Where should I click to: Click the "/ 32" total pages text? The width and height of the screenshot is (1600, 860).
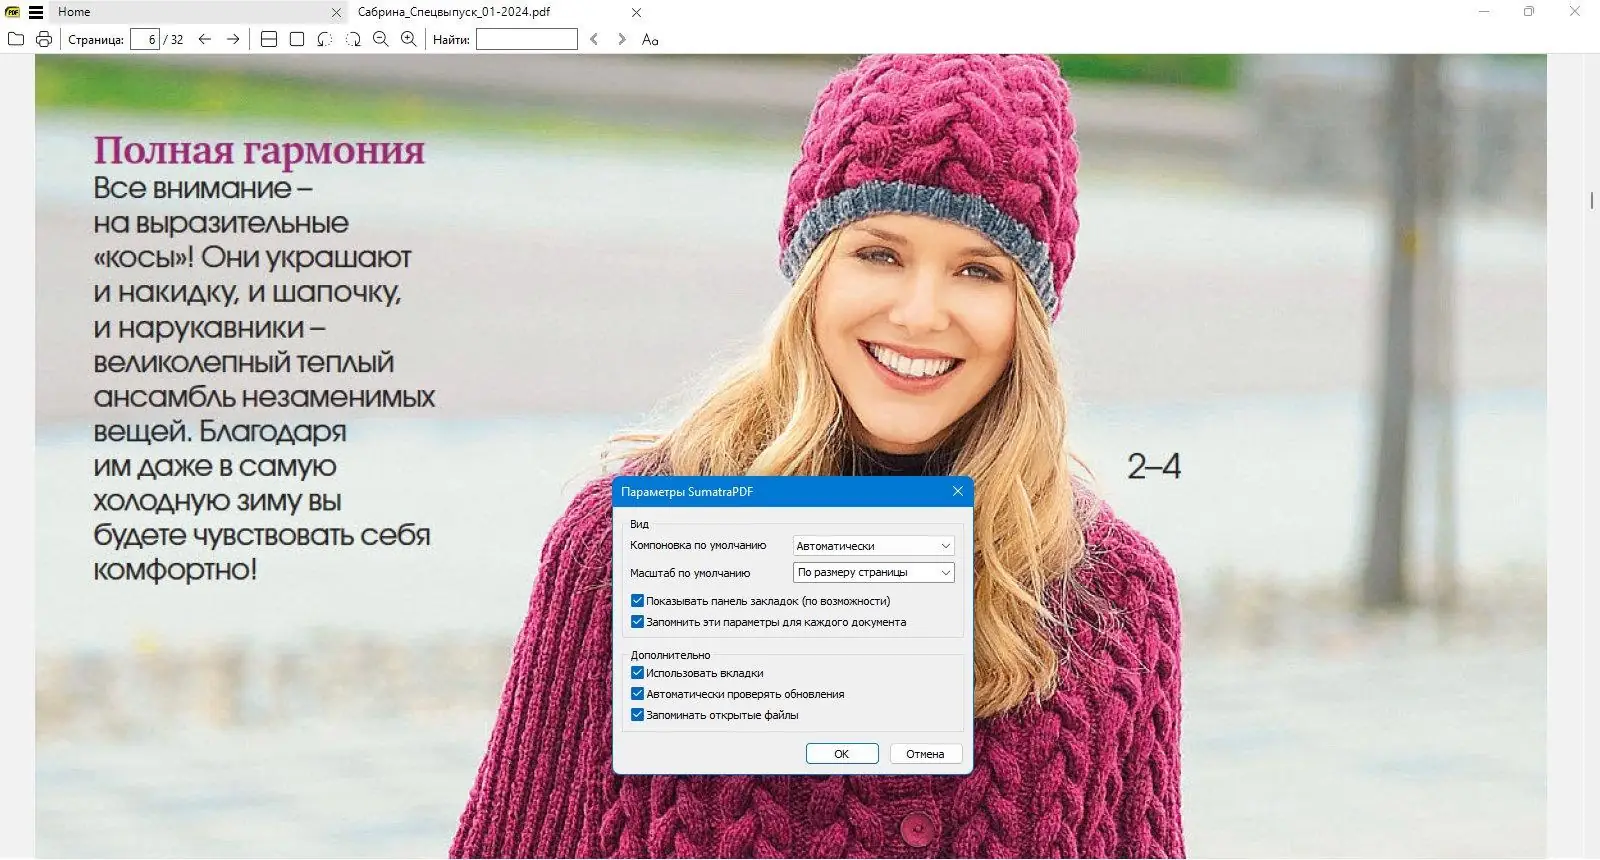[x=174, y=40]
